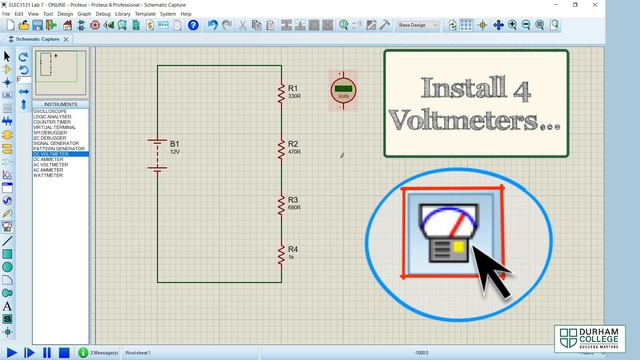Select the 2D Graphics Box tool
Image resolution: width=640 pixels, height=360 pixels.
(x=7, y=254)
